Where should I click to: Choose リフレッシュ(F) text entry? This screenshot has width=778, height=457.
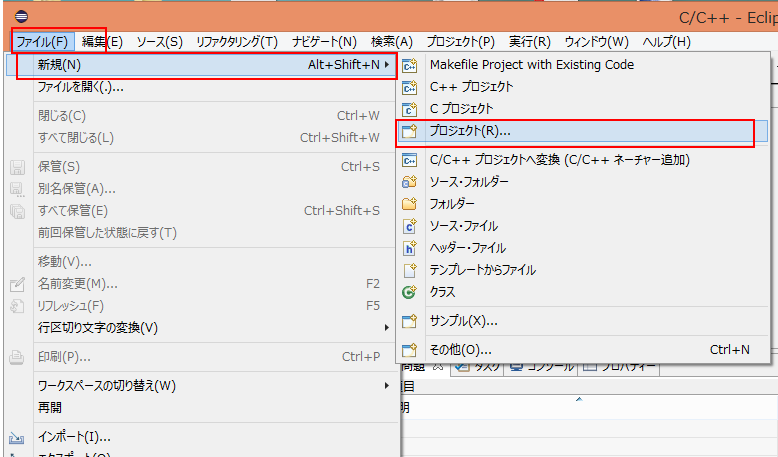[71, 305]
